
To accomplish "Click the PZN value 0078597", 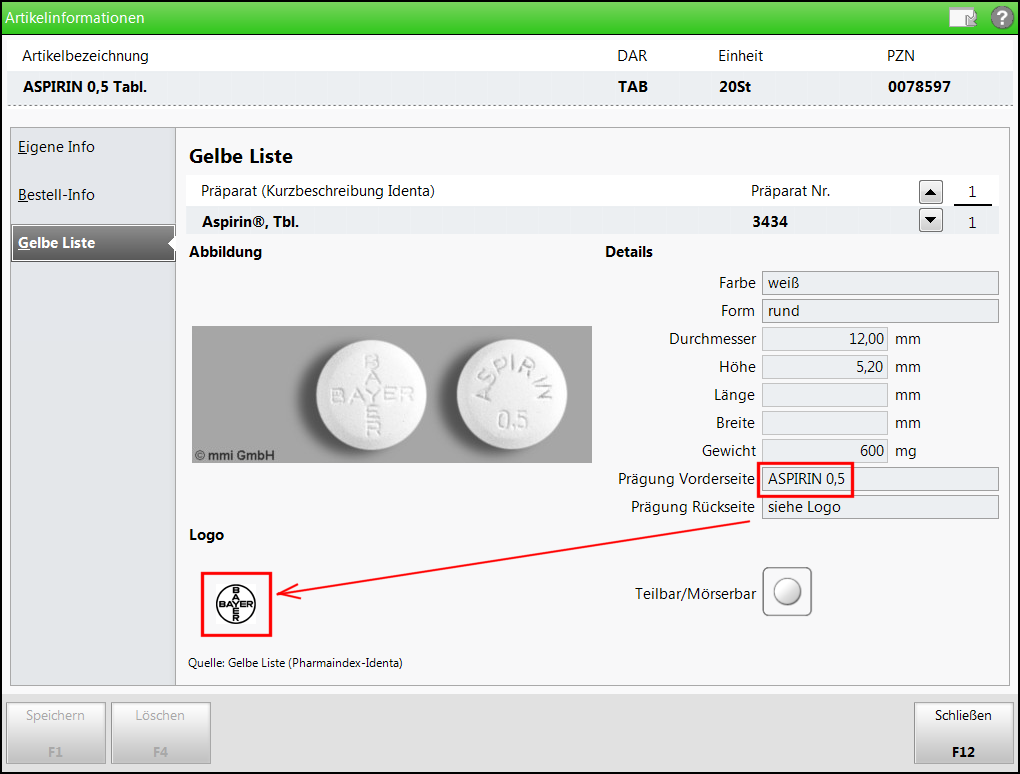I will click(919, 87).
